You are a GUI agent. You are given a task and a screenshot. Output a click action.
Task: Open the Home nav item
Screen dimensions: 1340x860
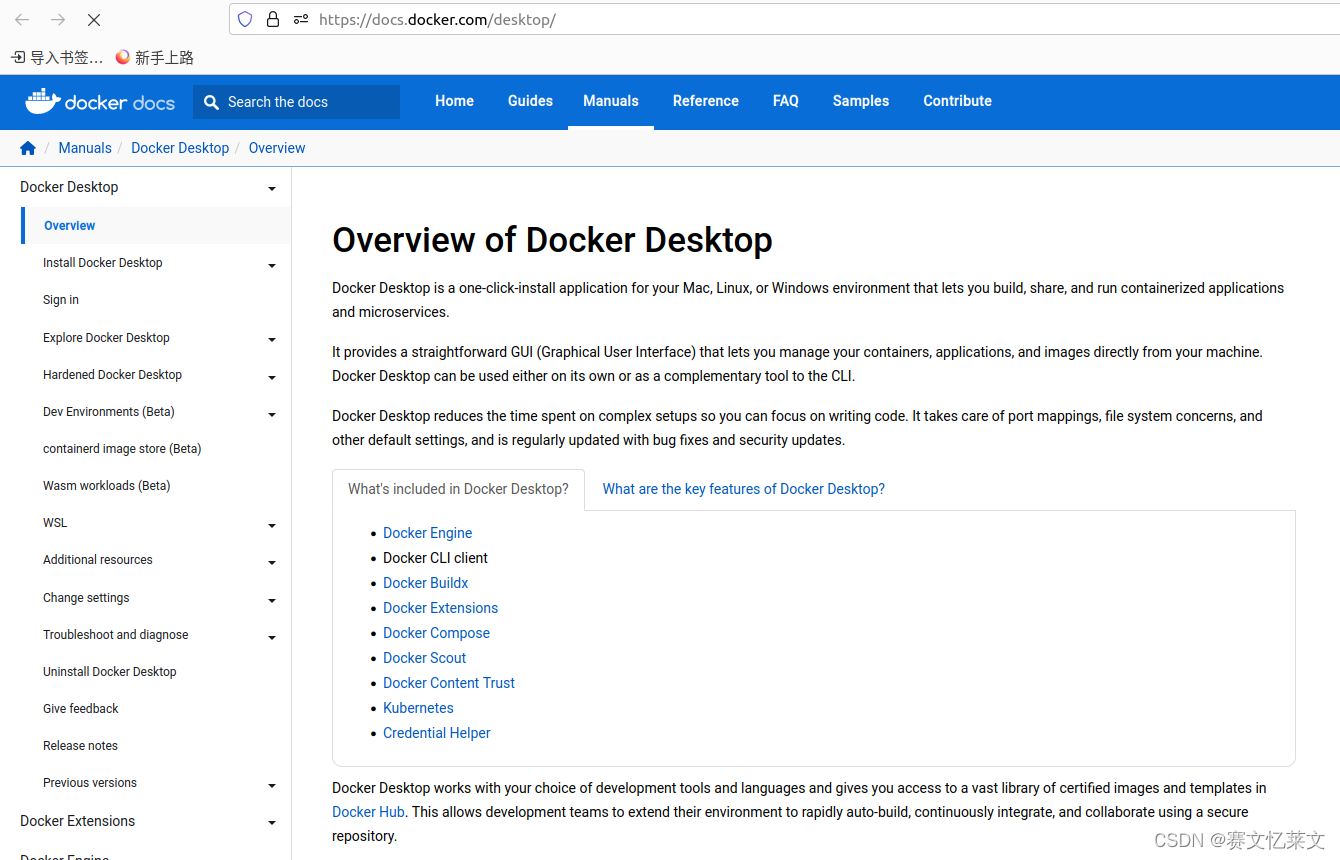(x=454, y=101)
